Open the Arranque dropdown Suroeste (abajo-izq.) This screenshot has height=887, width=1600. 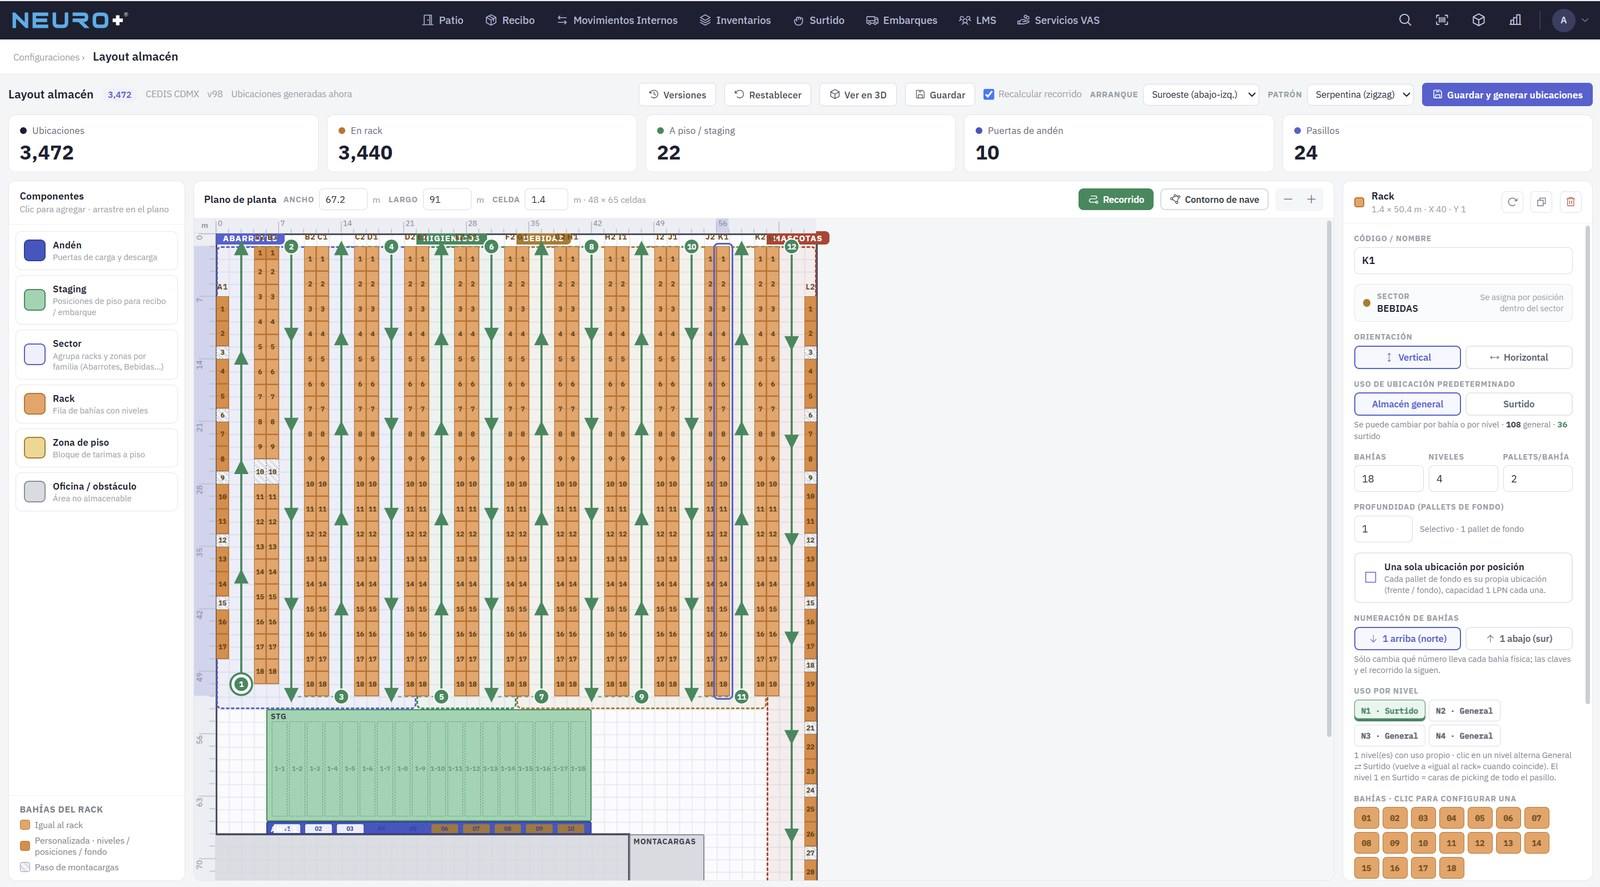click(x=1201, y=94)
